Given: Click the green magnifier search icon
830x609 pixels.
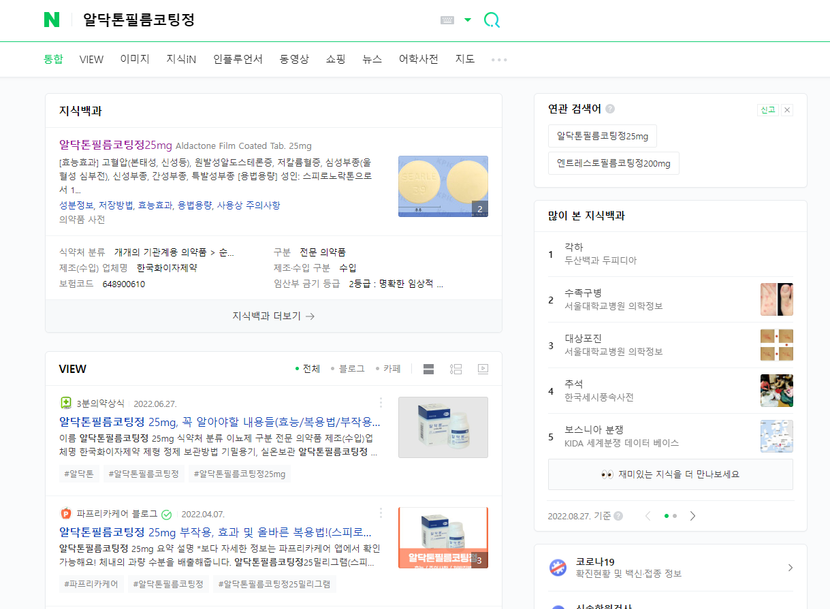Looking at the screenshot, I should coord(491,20).
